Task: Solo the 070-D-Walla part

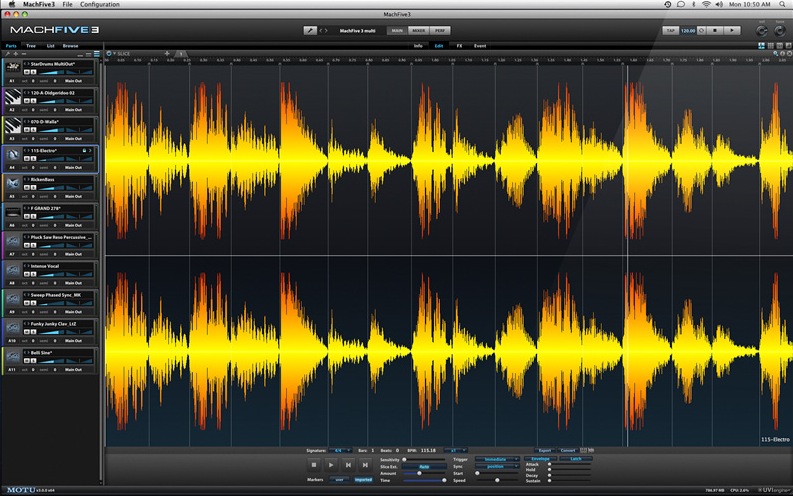Action: click(33, 129)
